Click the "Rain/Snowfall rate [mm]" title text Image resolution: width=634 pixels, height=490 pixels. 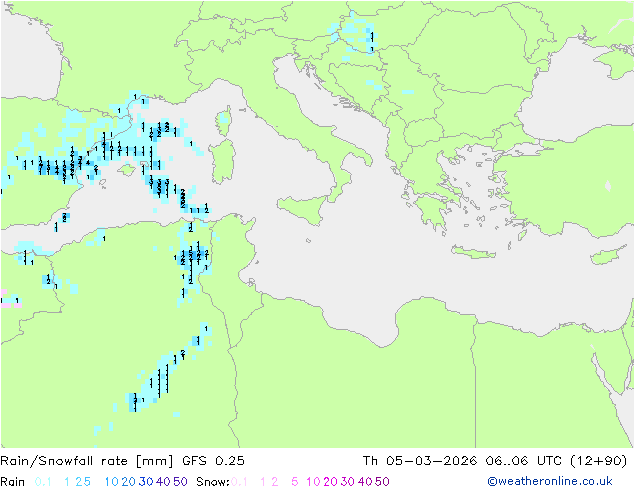pos(87,461)
